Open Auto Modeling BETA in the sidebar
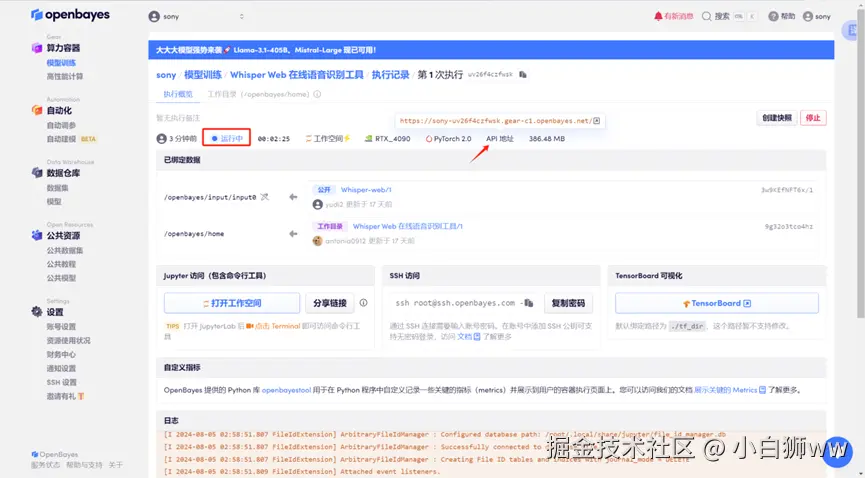 click(71, 139)
